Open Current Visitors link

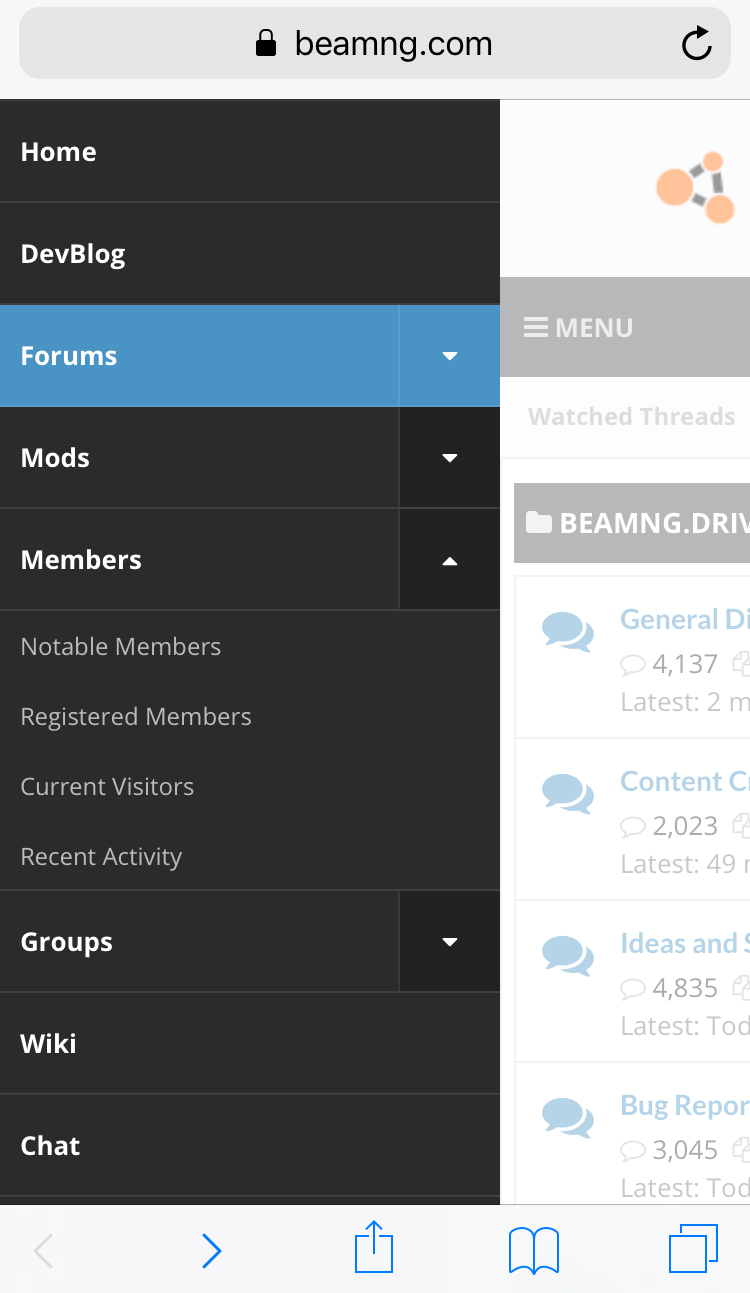coord(107,787)
